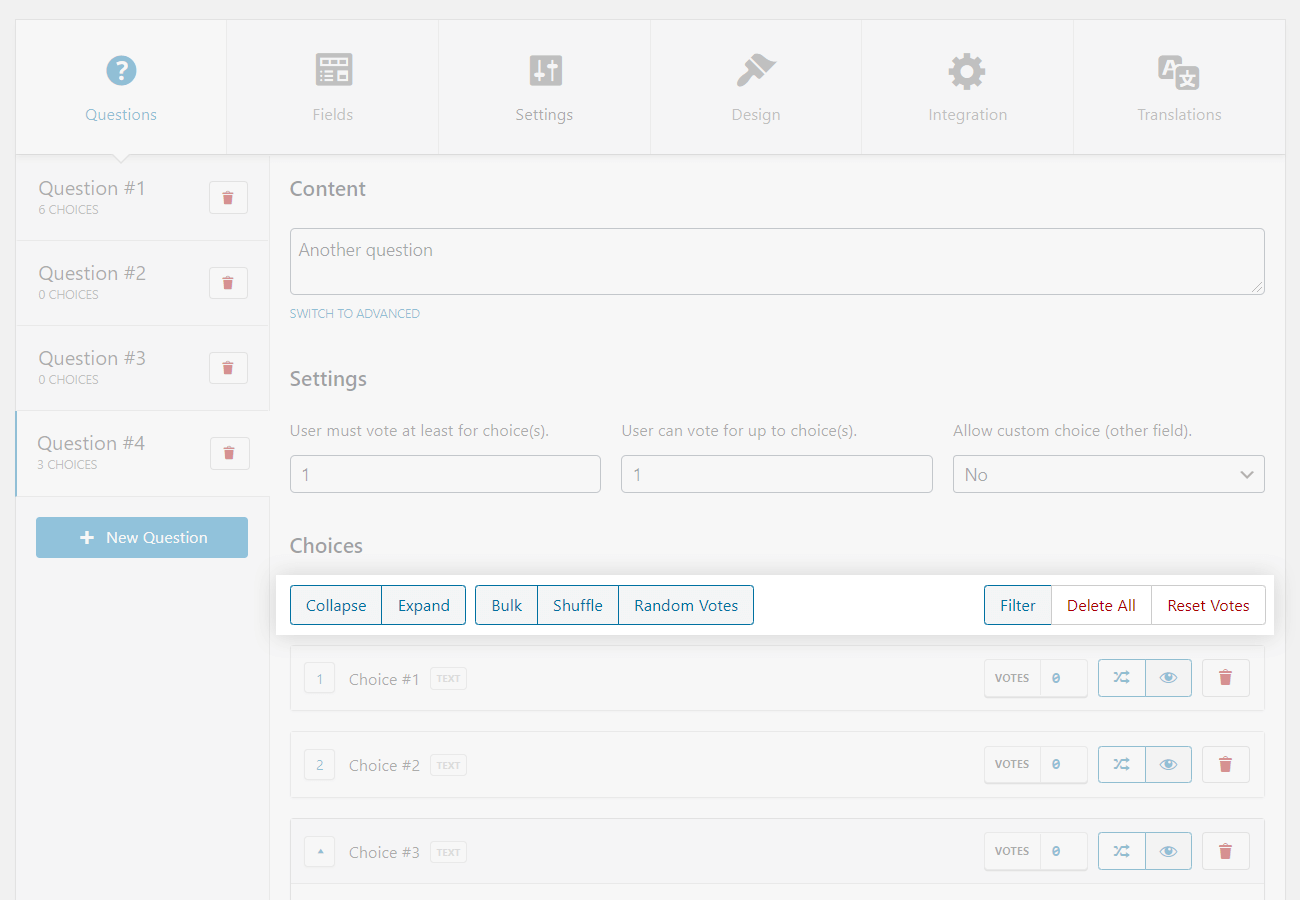Go to the Design tab
Viewport: 1300px width, 900px height.
click(x=756, y=87)
